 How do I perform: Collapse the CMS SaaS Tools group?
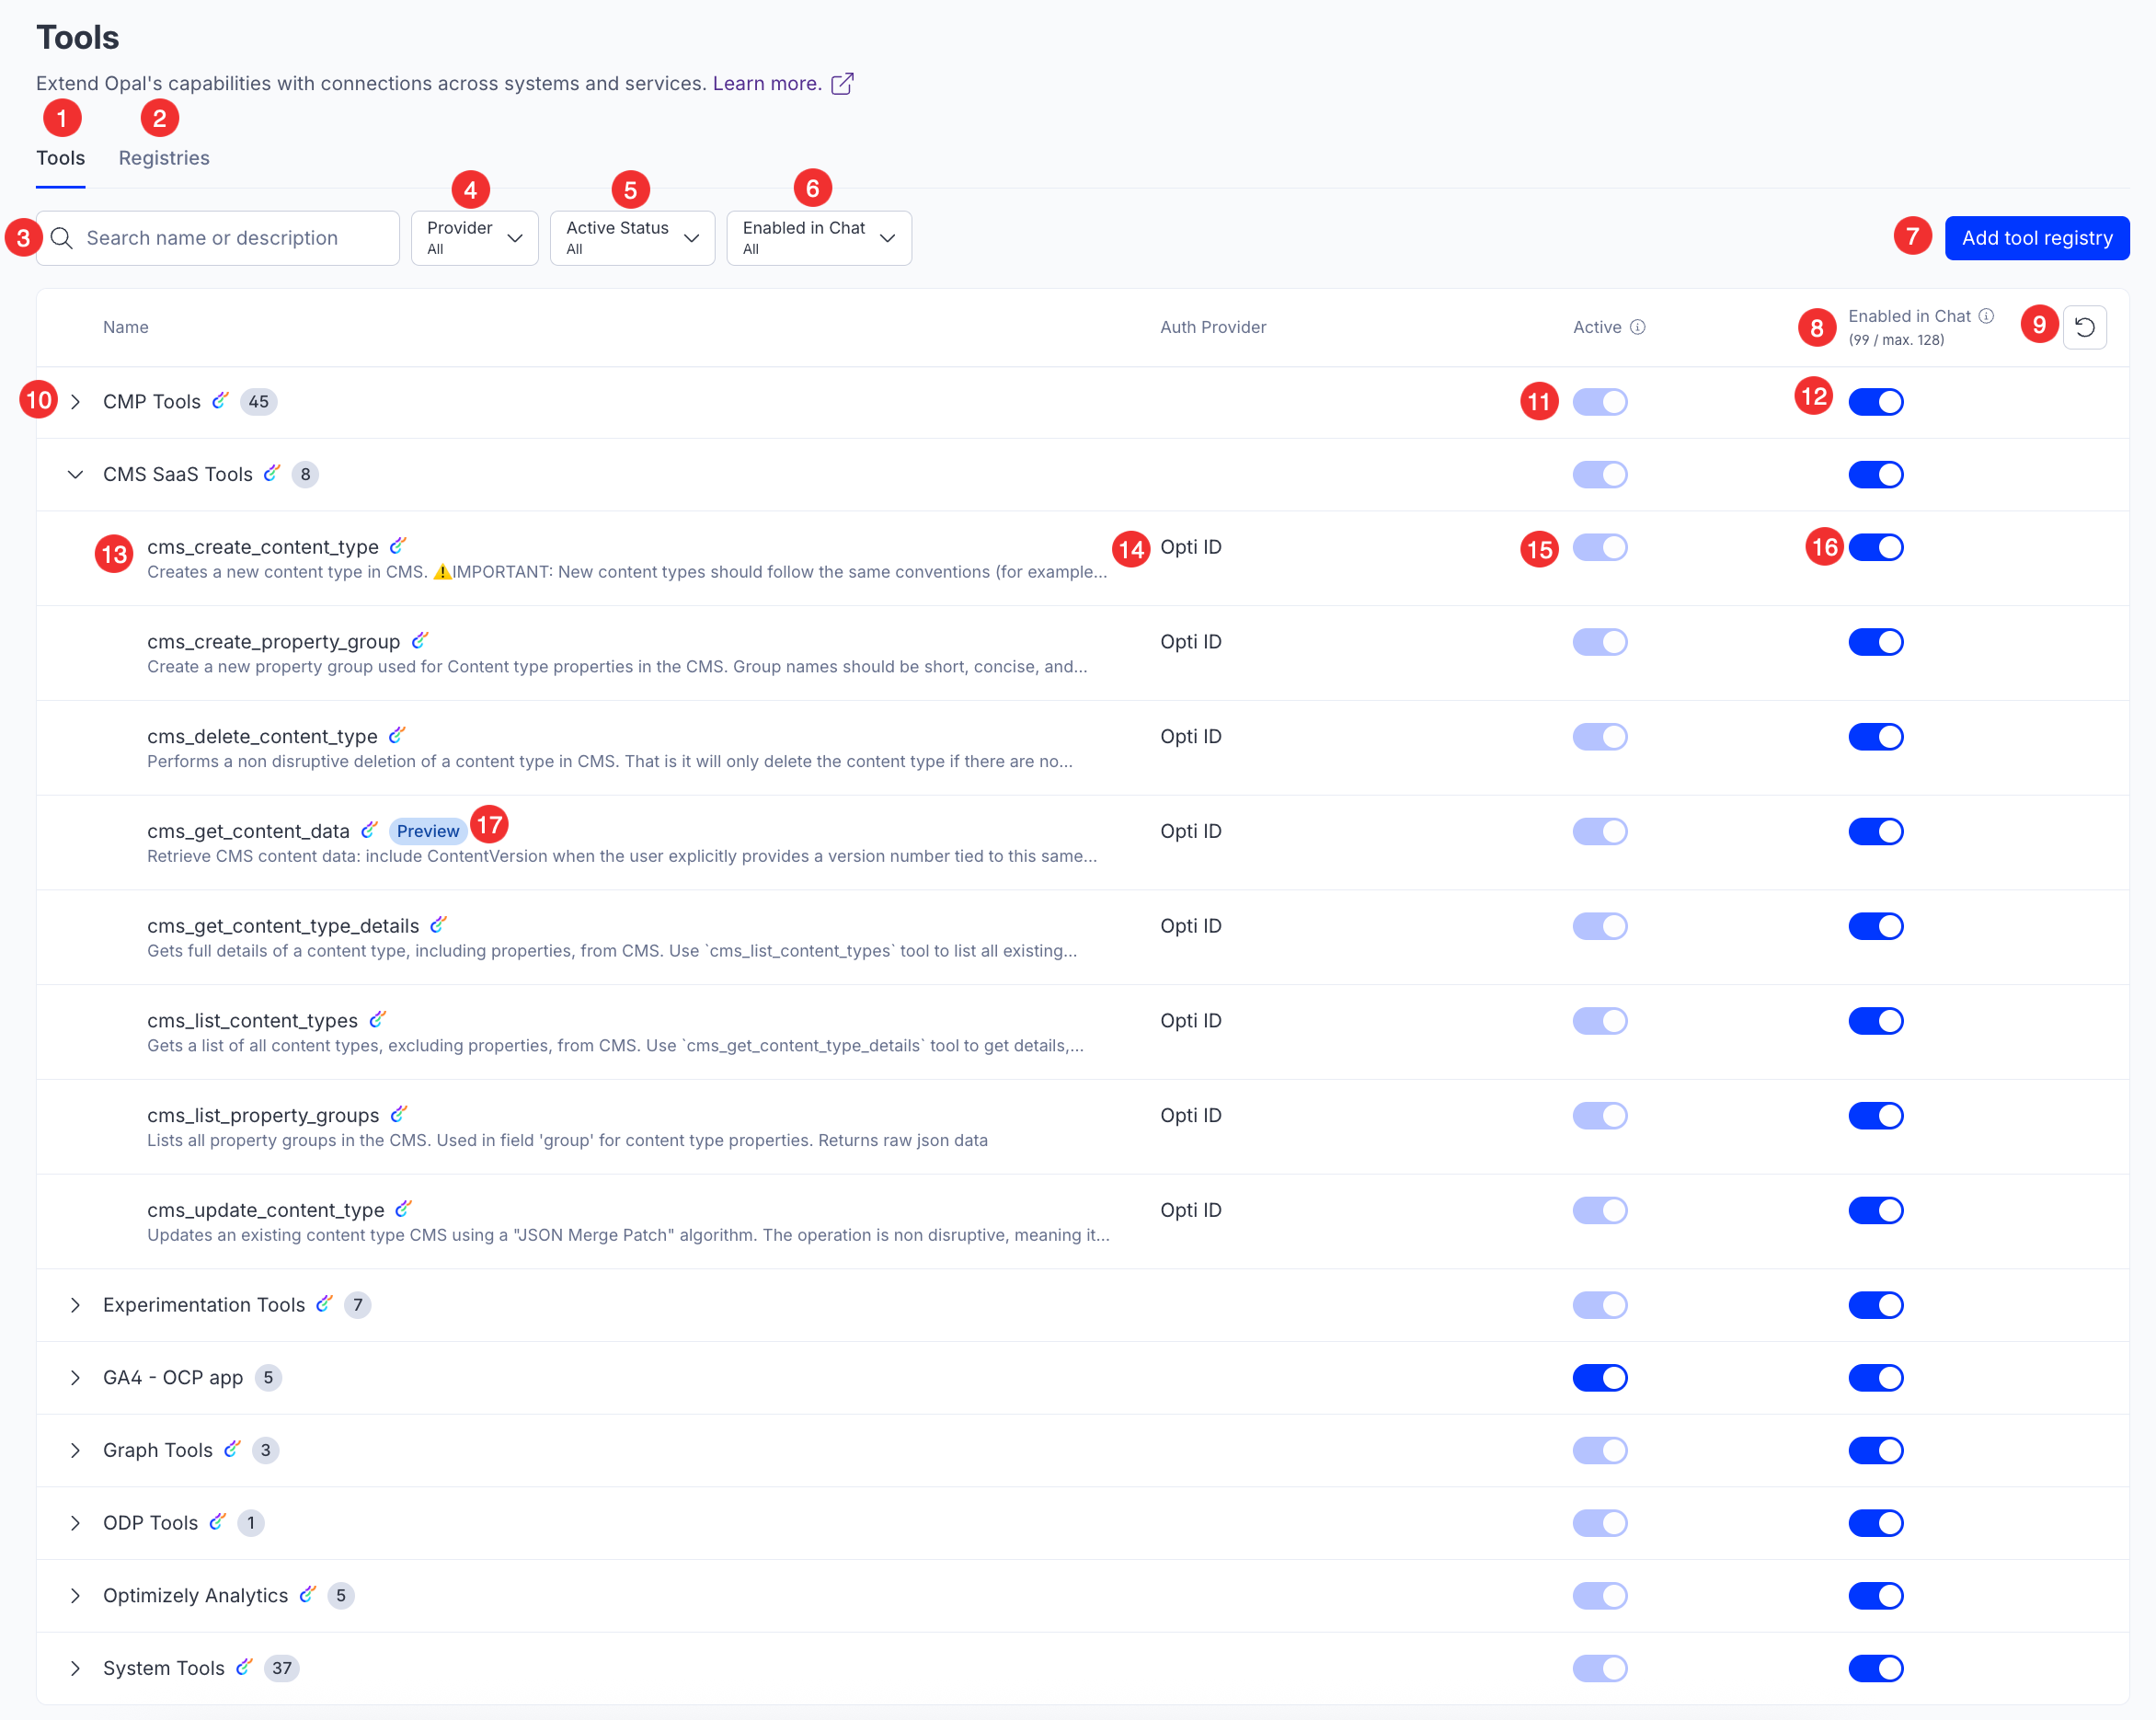coord(75,474)
